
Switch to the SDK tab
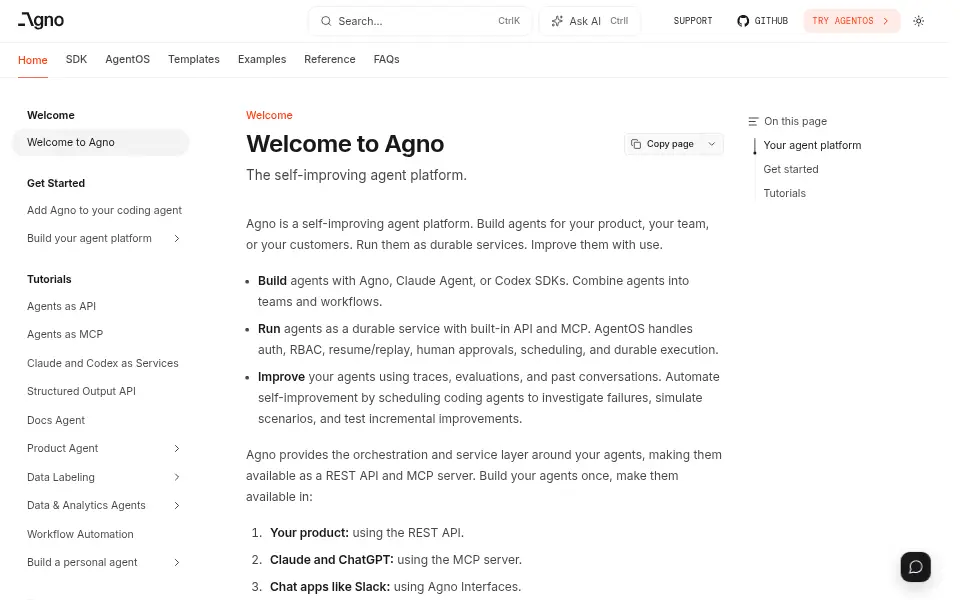point(77,59)
